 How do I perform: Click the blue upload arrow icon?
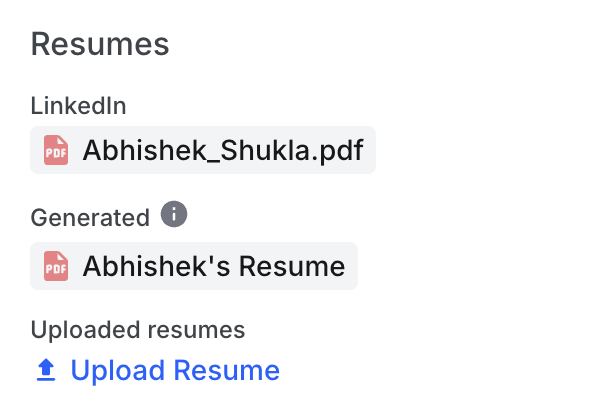click(46, 370)
